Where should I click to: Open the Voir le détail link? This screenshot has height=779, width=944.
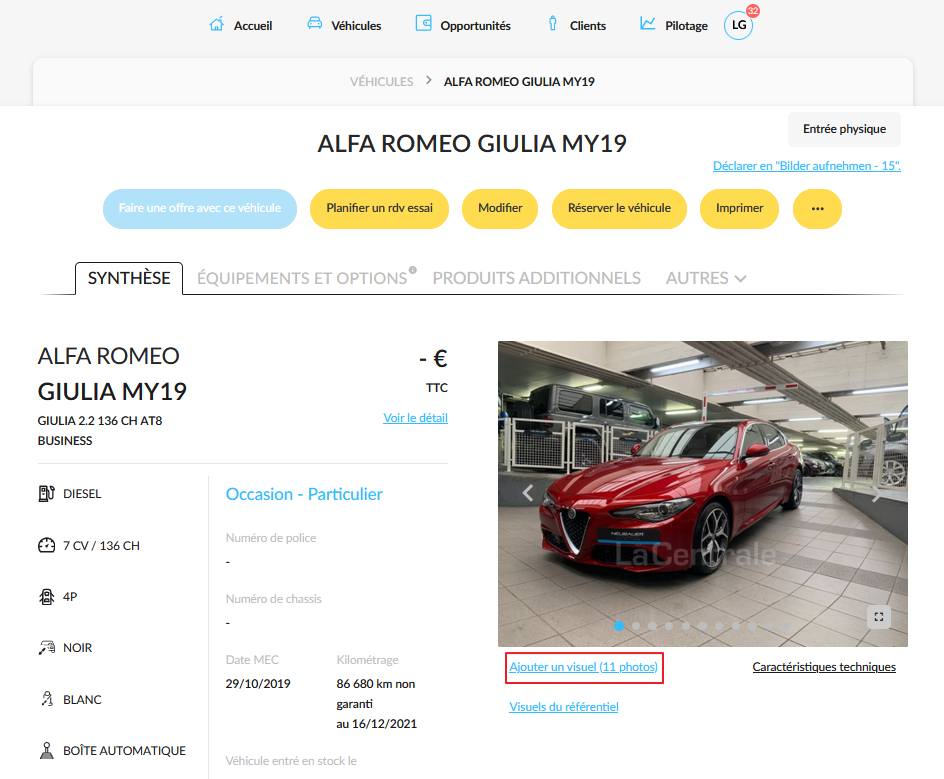coord(415,418)
